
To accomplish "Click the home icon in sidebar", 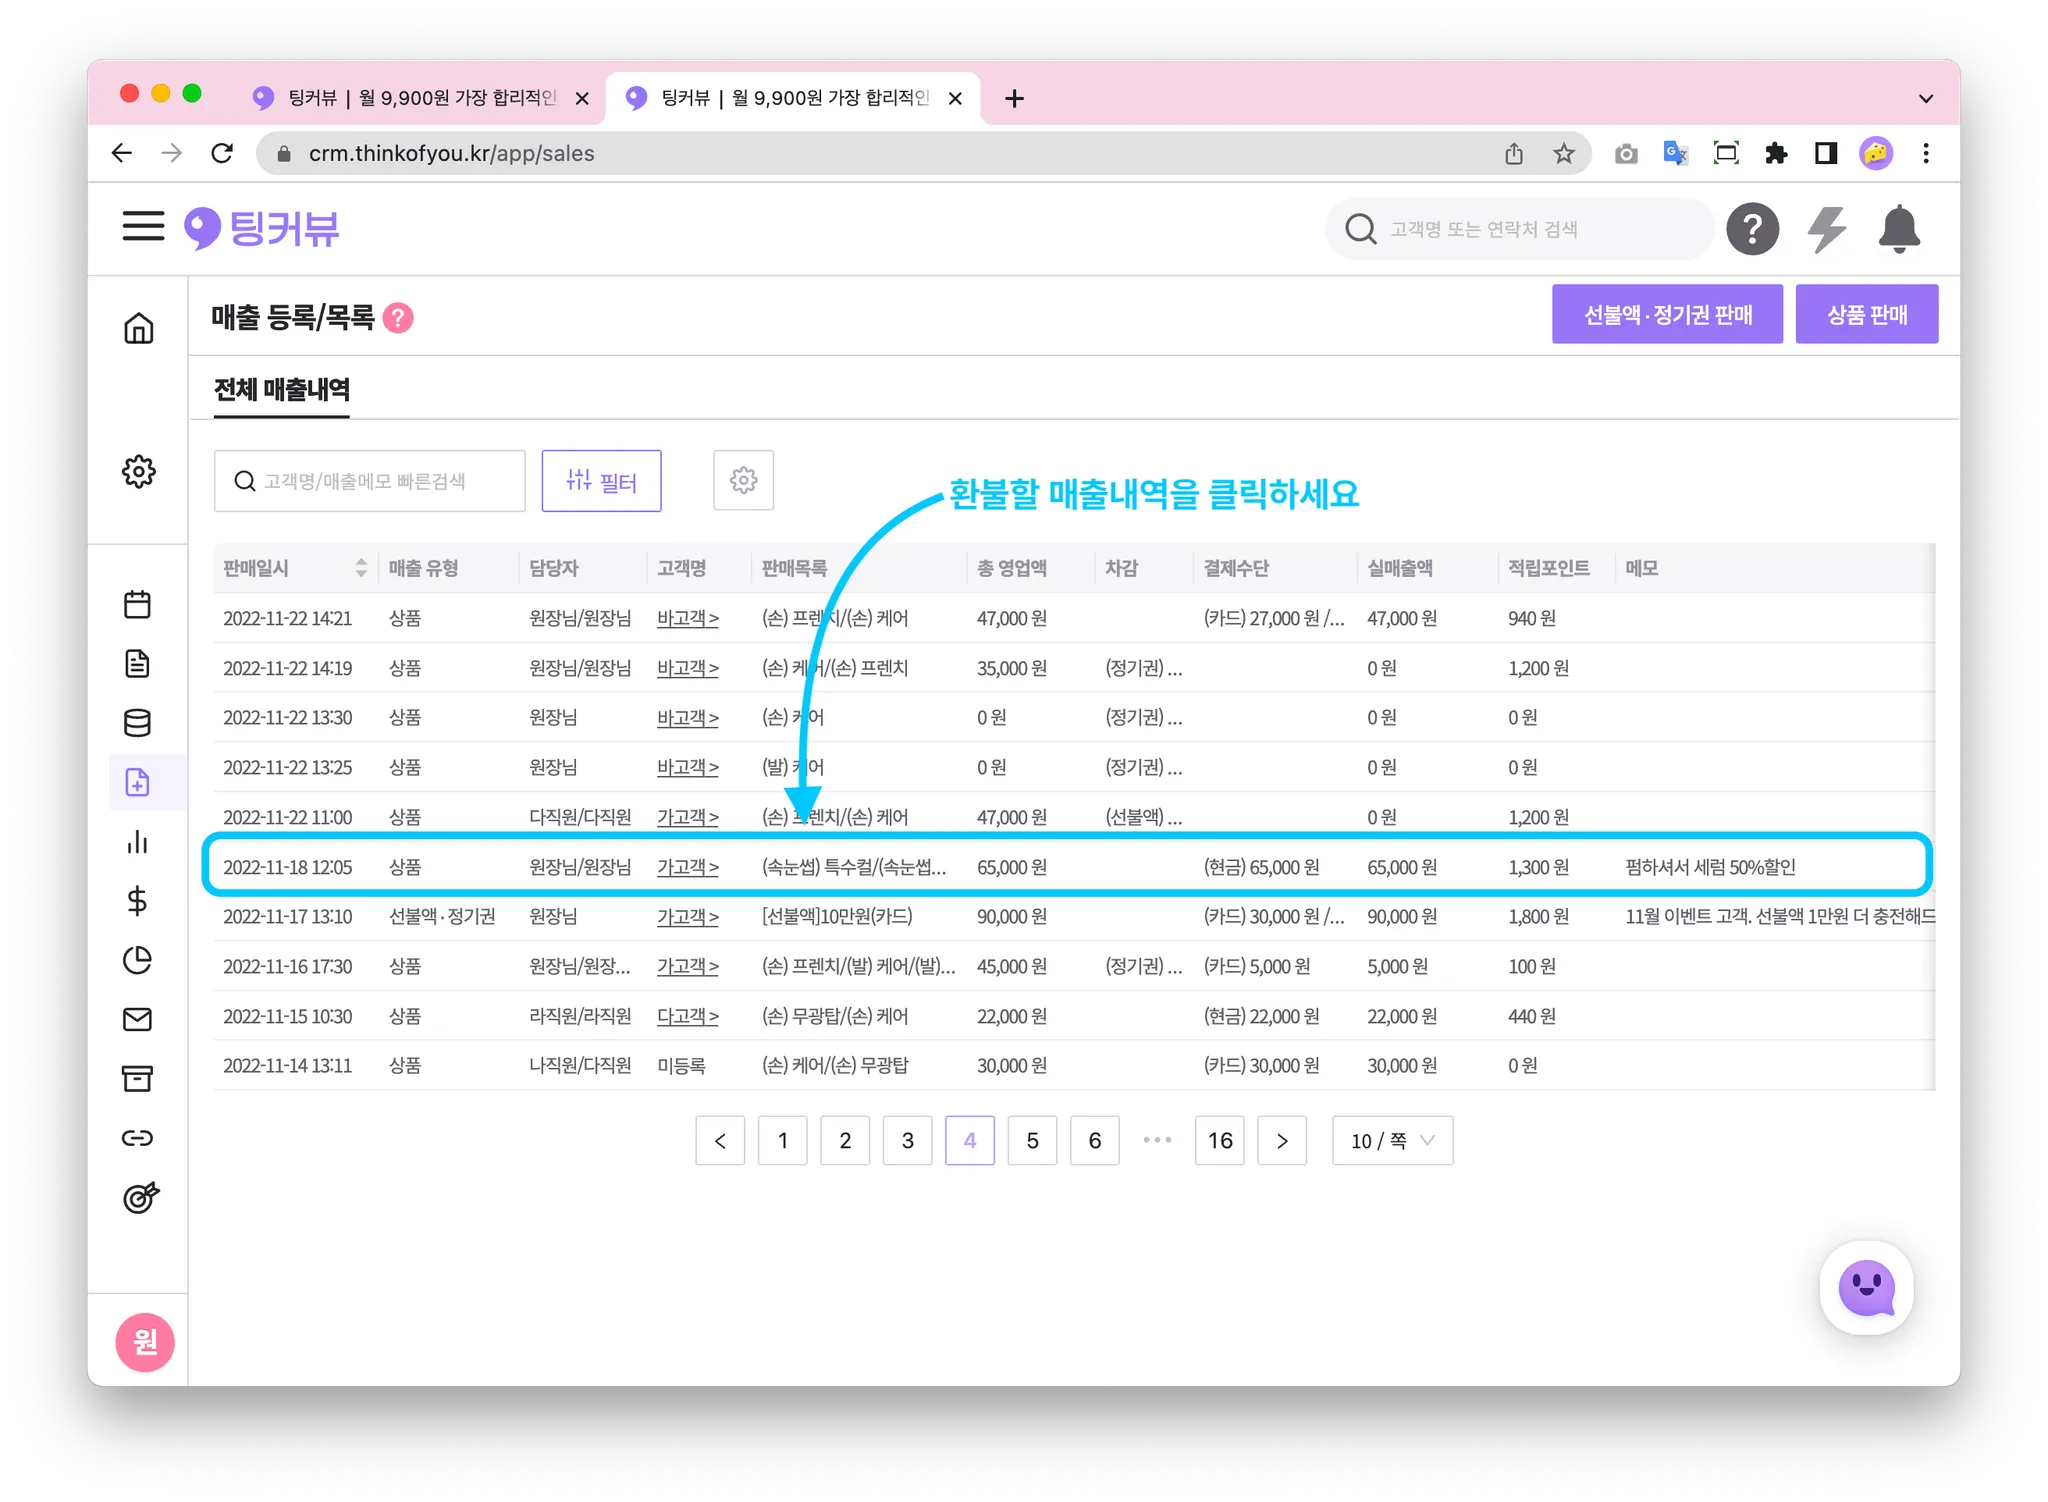I will [x=139, y=328].
